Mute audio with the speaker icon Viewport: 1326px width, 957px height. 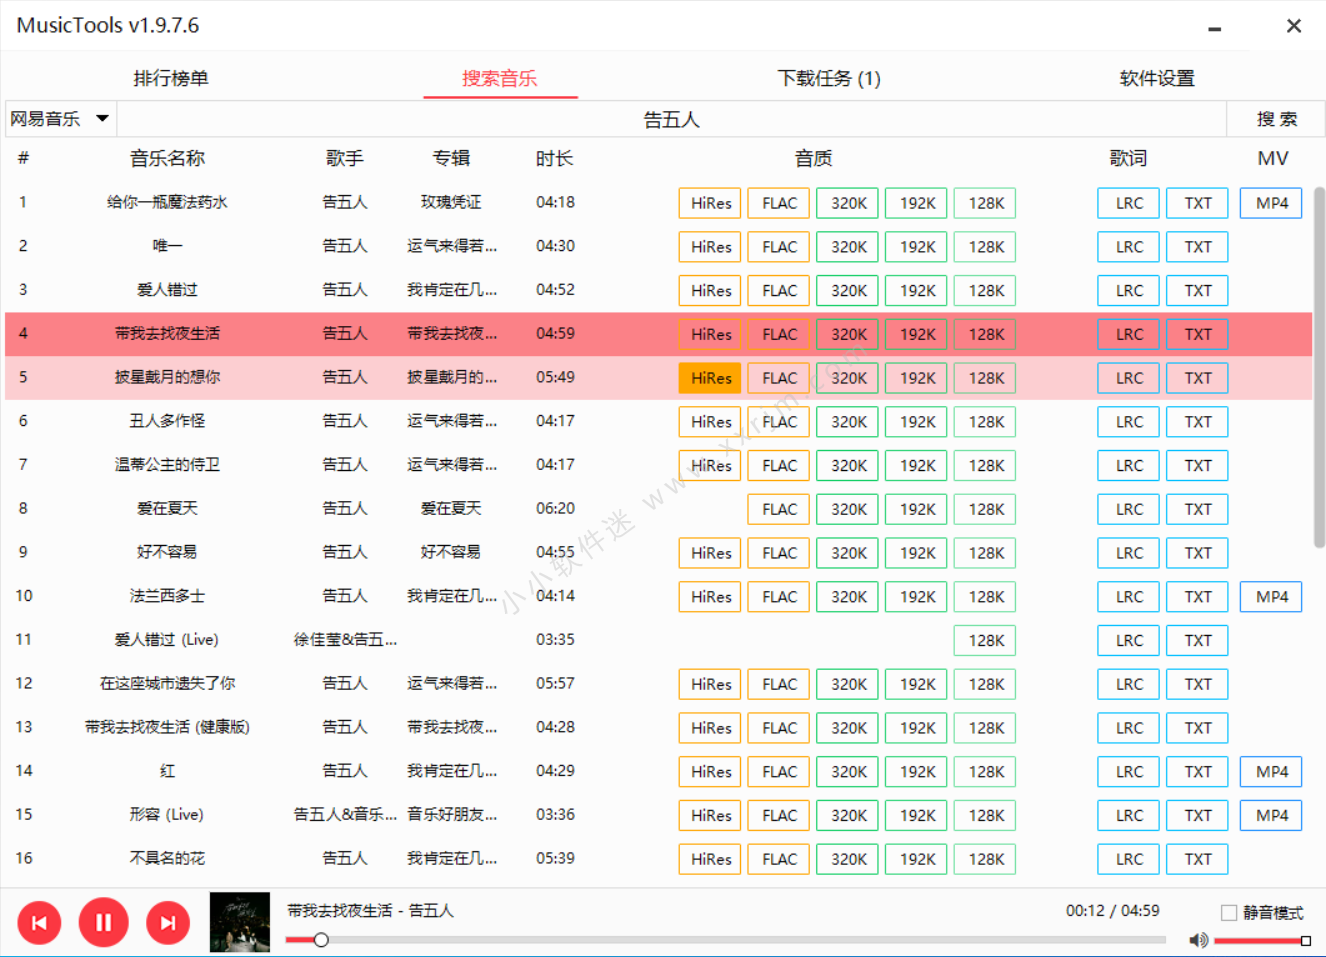pos(1197,940)
